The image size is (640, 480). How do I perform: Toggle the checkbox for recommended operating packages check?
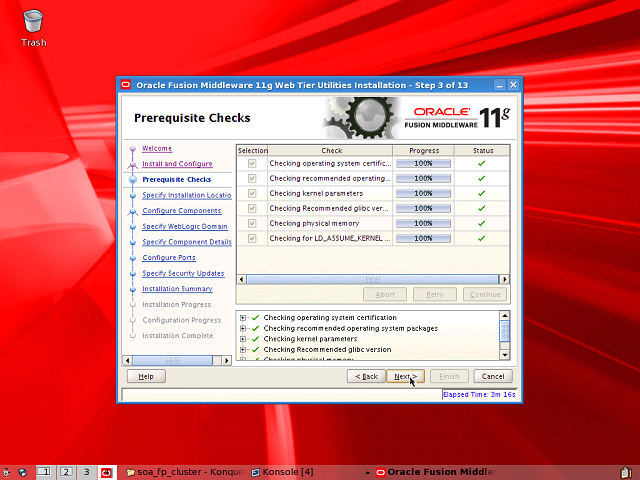[252, 178]
